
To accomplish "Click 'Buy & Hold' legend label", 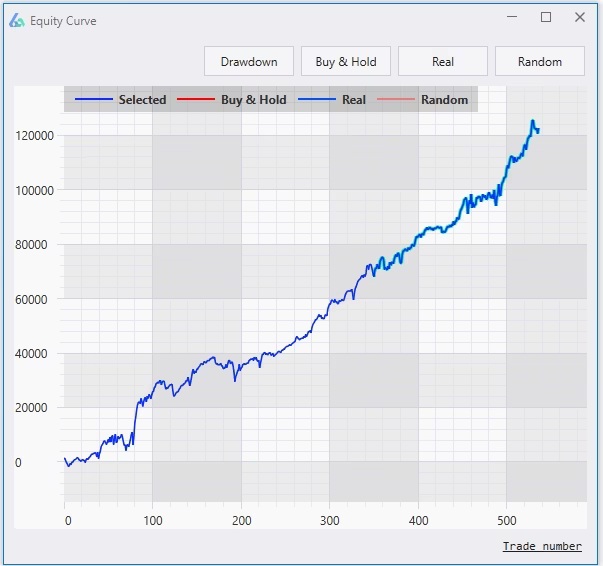I will click(253, 100).
